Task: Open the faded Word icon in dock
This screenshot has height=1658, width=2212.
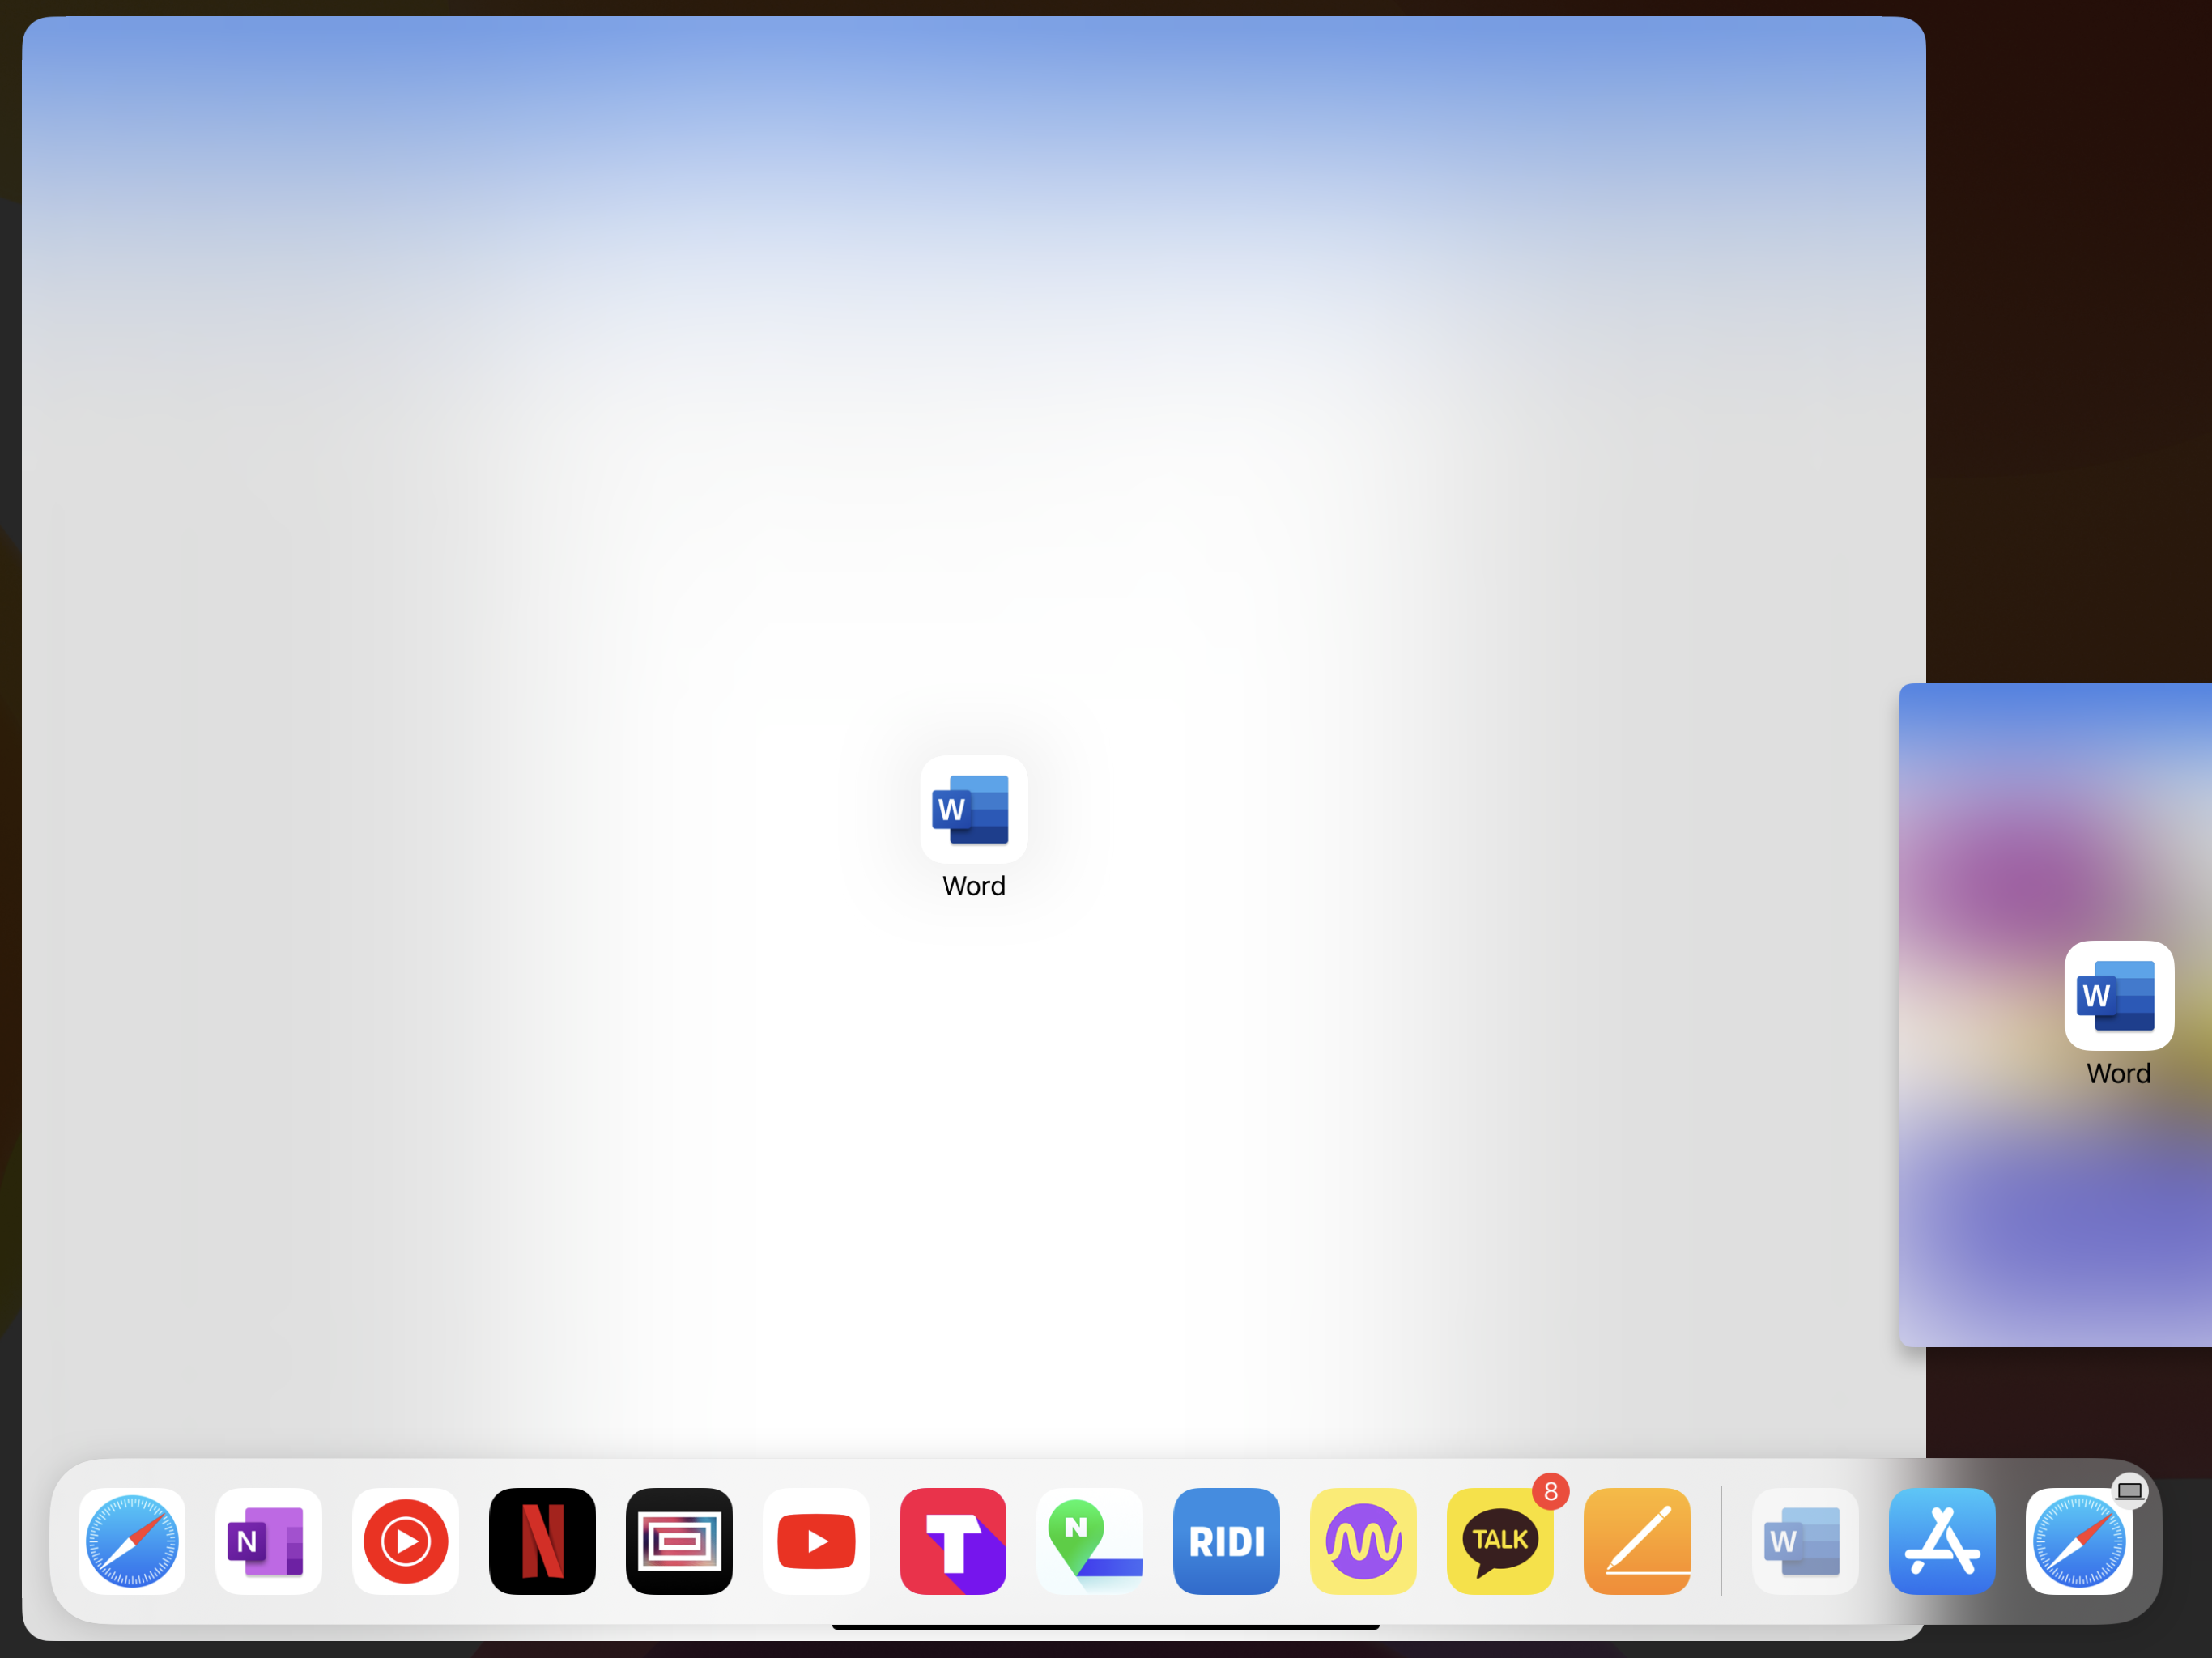Action: pos(1806,1541)
